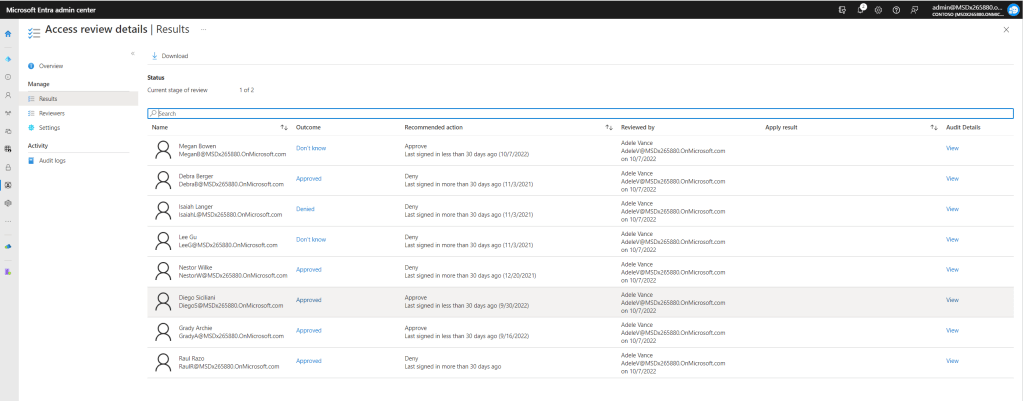Image resolution: width=1023 pixels, height=401 pixels.
Task: Click the Settings item in Manage menu
Action: [49, 128]
